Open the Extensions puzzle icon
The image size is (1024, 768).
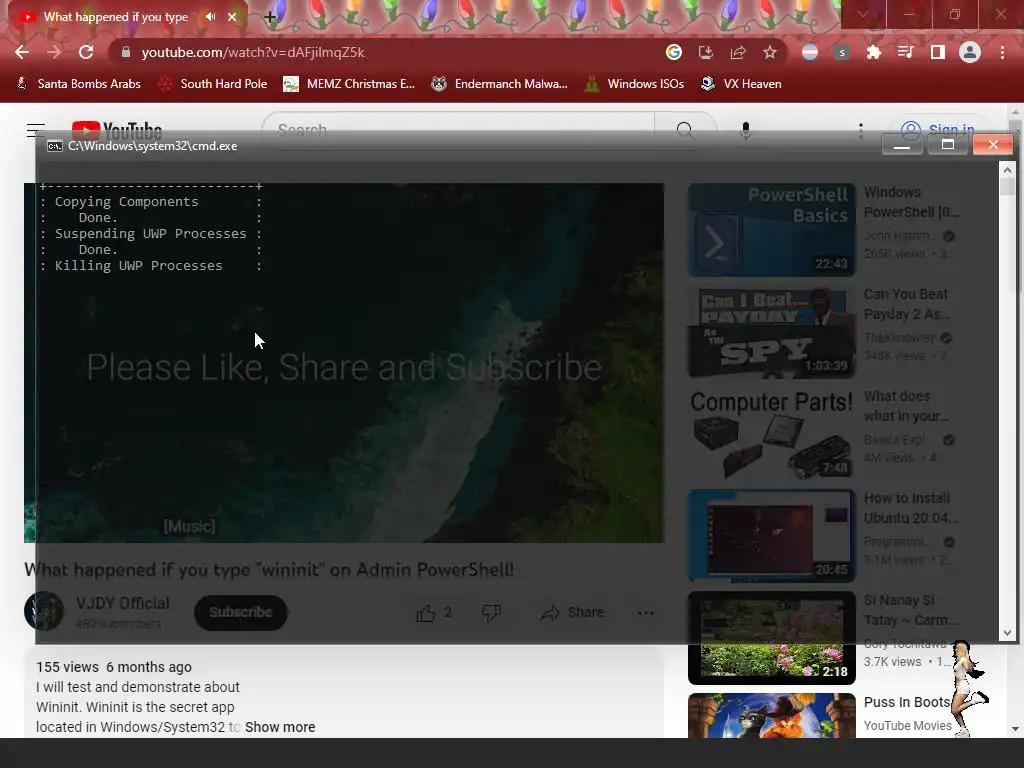pos(874,52)
